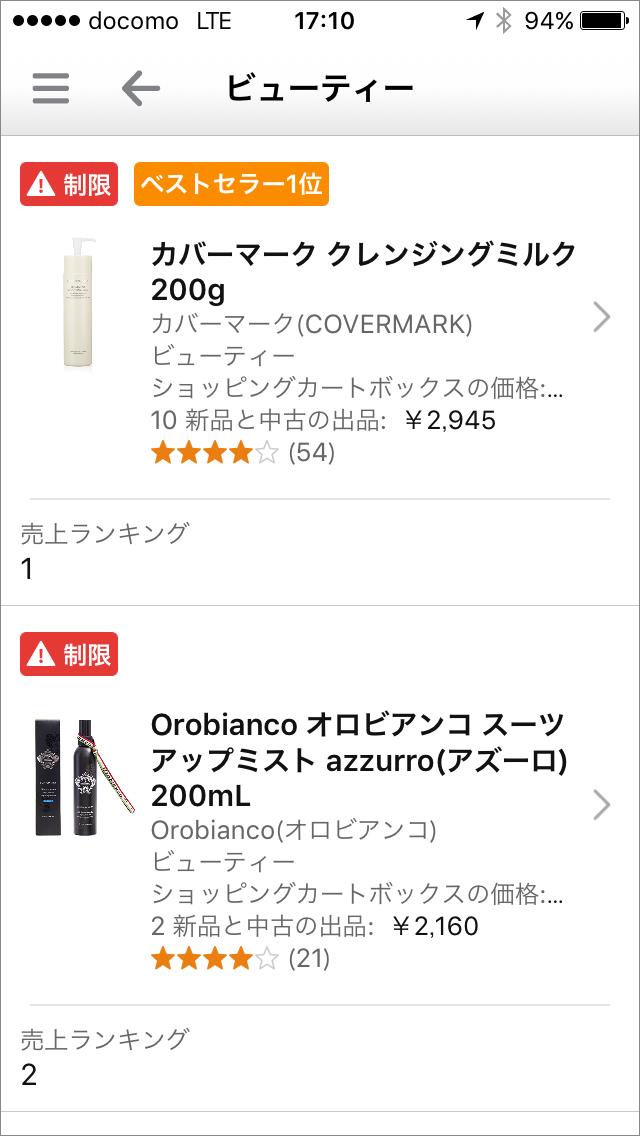Tap the restriction warning badge on Orobianco item

pos(69,654)
